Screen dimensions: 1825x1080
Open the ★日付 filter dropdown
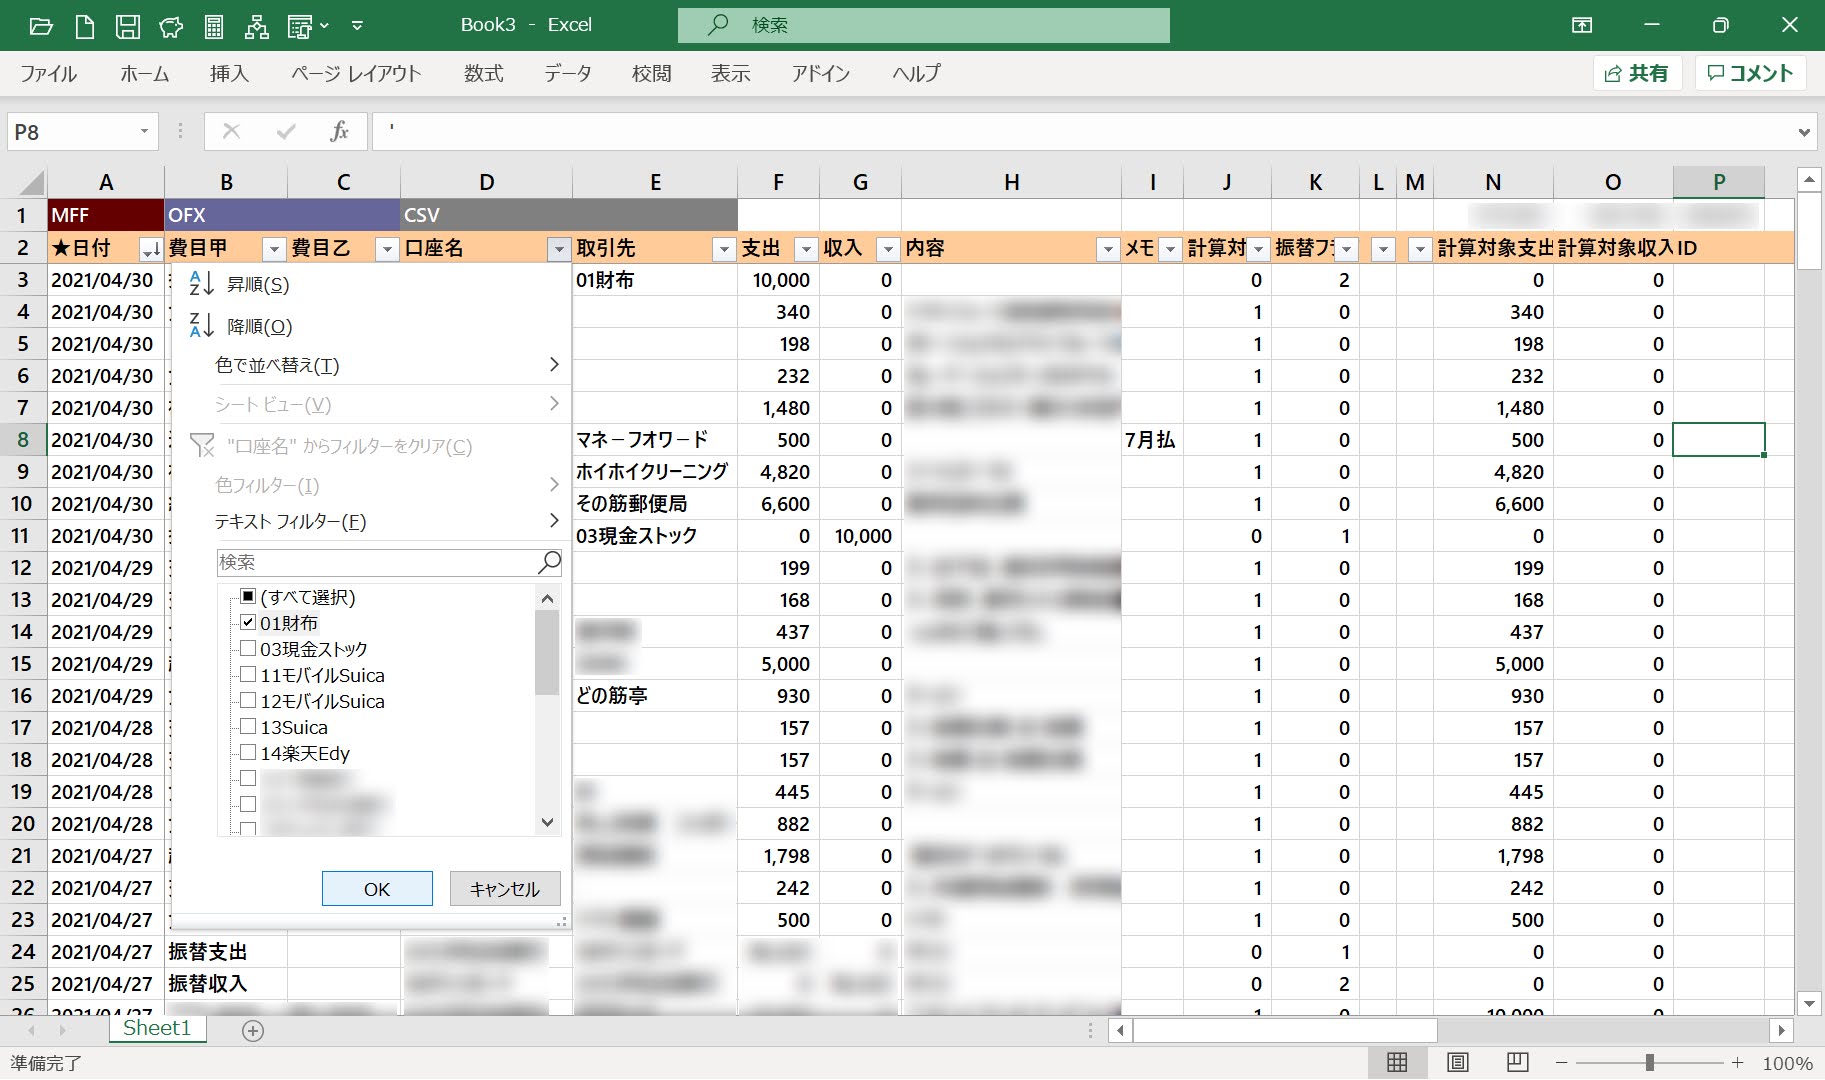pyautogui.click(x=151, y=249)
